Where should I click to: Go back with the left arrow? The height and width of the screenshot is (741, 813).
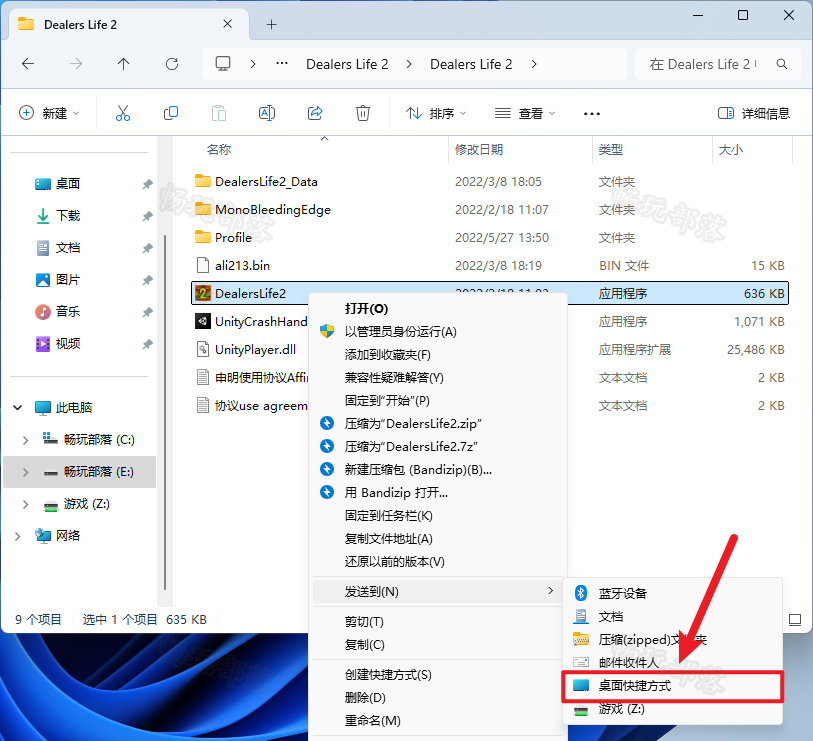click(28, 64)
